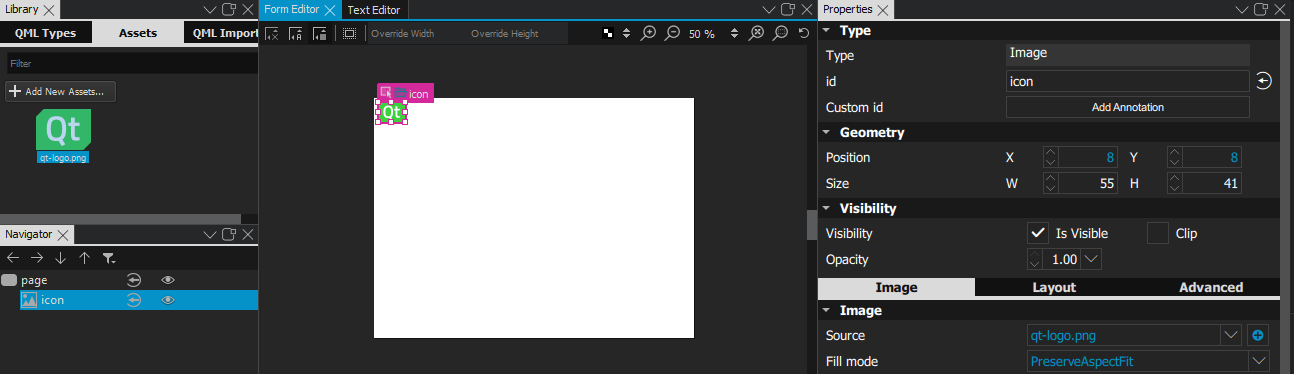The height and width of the screenshot is (374, 1294).
Task: Enable snapping without anchors icon
Action: click(320, 33)
